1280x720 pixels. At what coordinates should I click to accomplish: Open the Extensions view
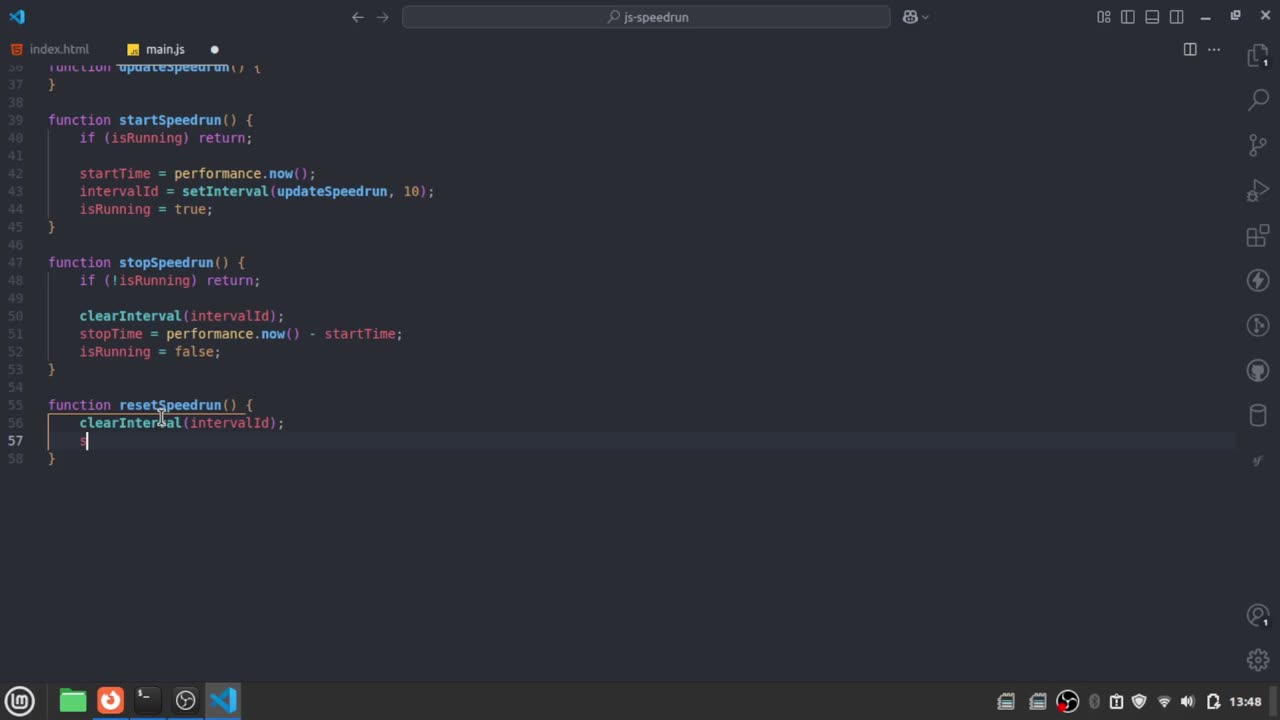point(1258,236)
